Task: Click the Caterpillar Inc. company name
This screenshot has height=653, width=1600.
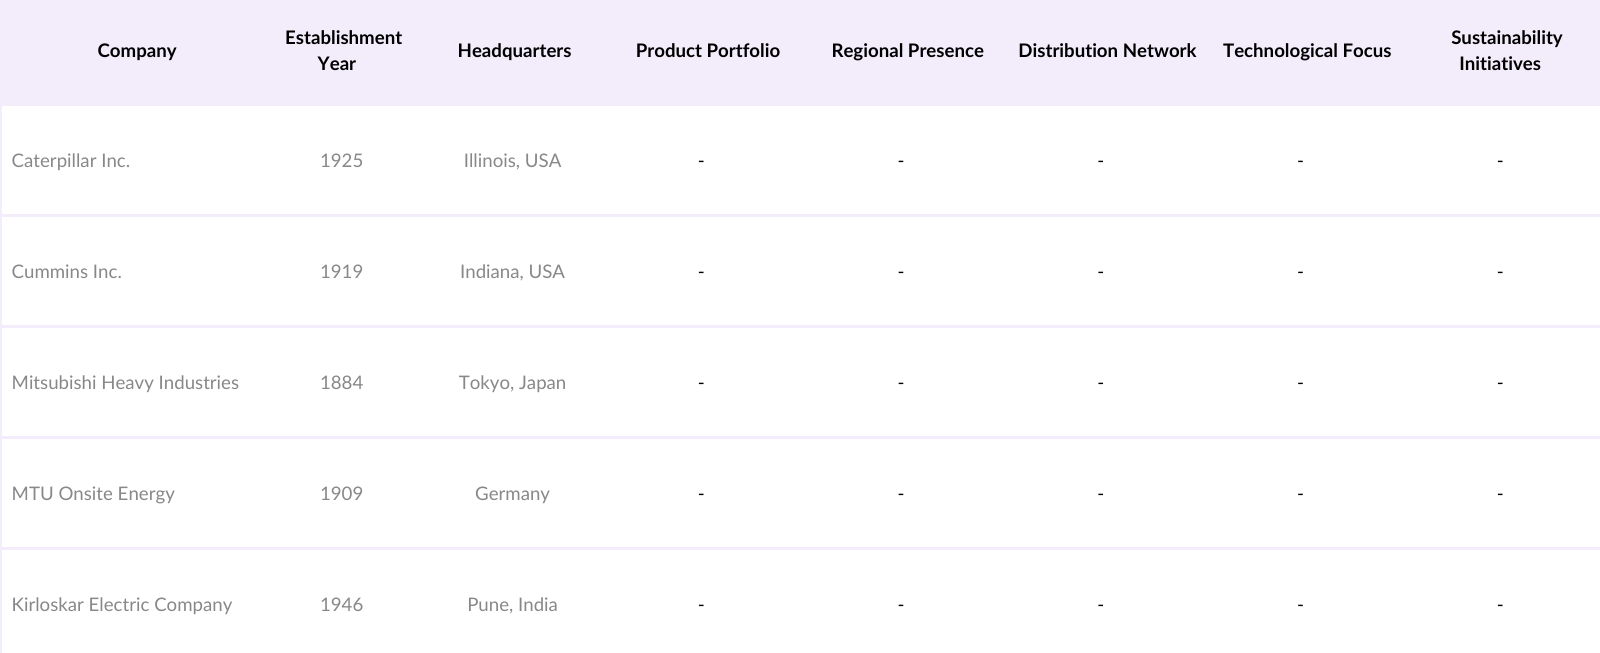Action: 71,161
